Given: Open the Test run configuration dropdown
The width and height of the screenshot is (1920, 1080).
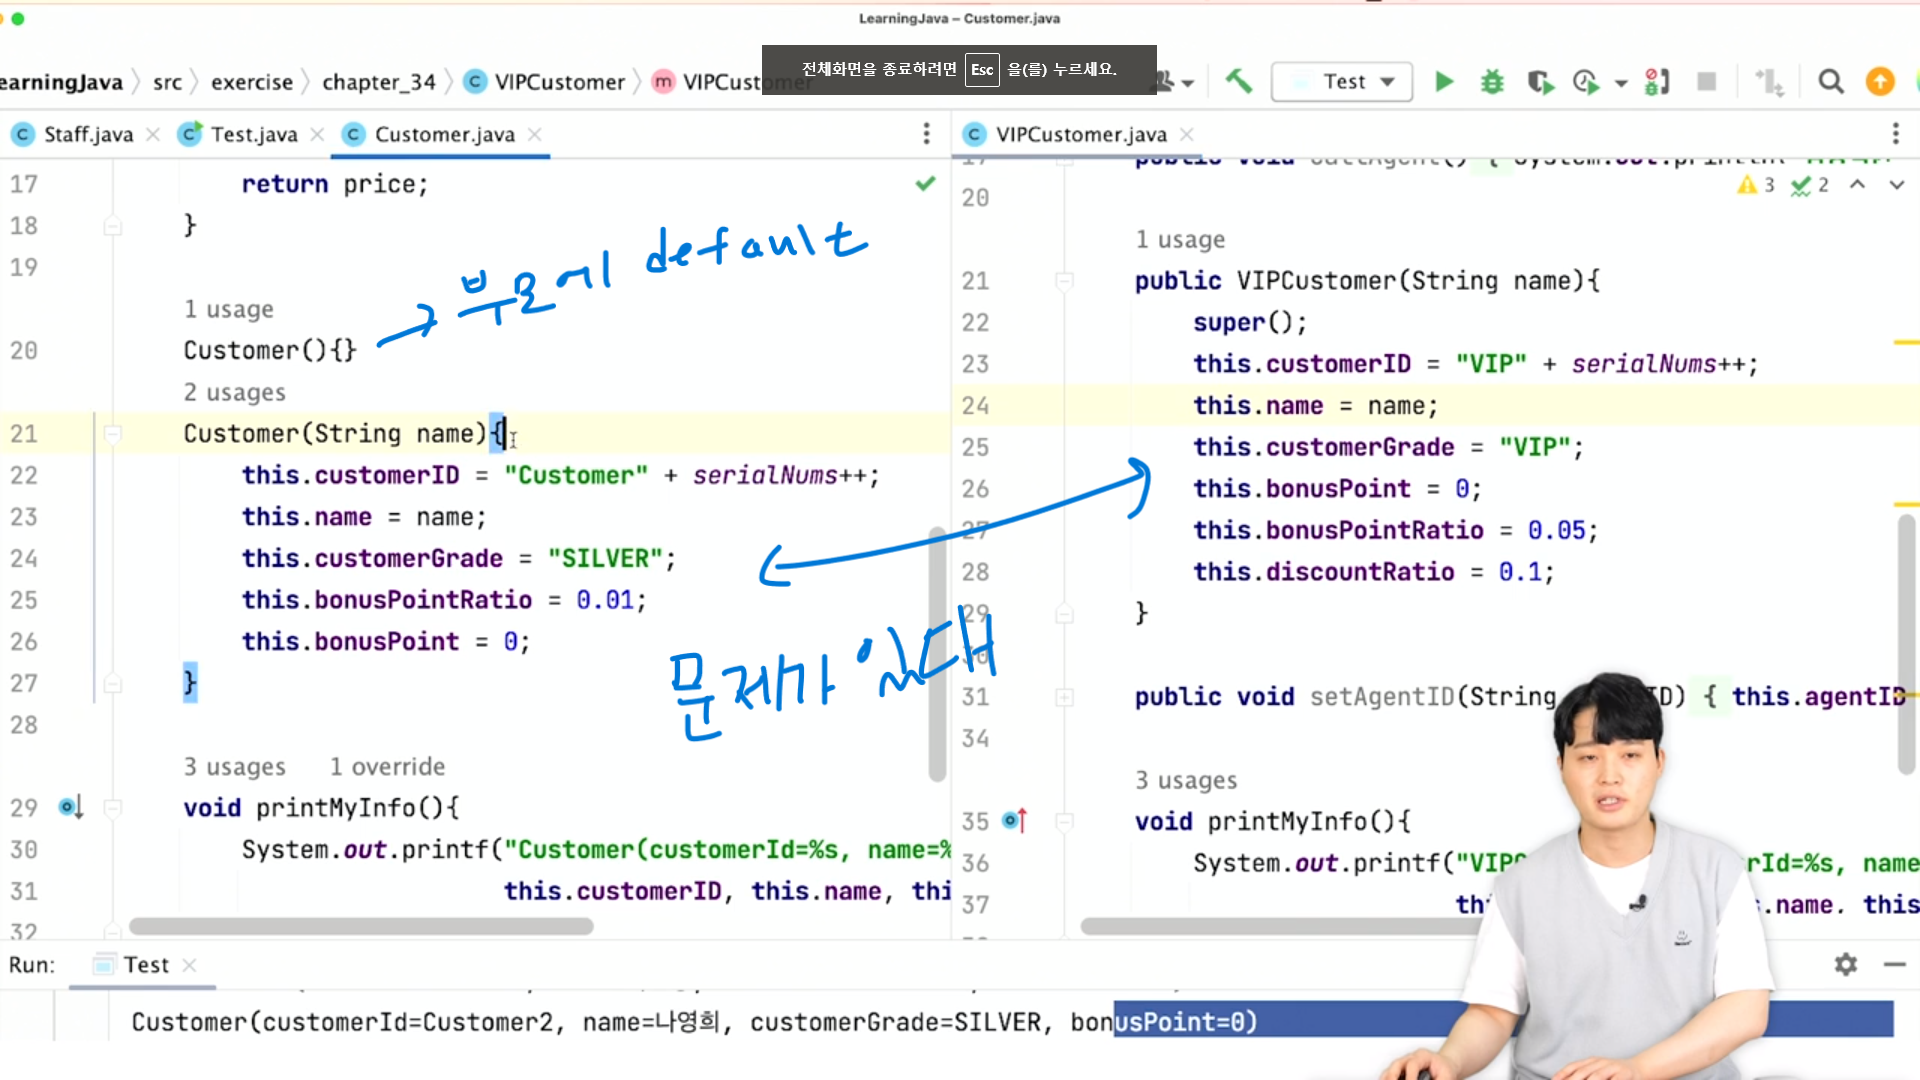Looking at the screenshot, I should pyautogui.click(x=1387, y=82).
